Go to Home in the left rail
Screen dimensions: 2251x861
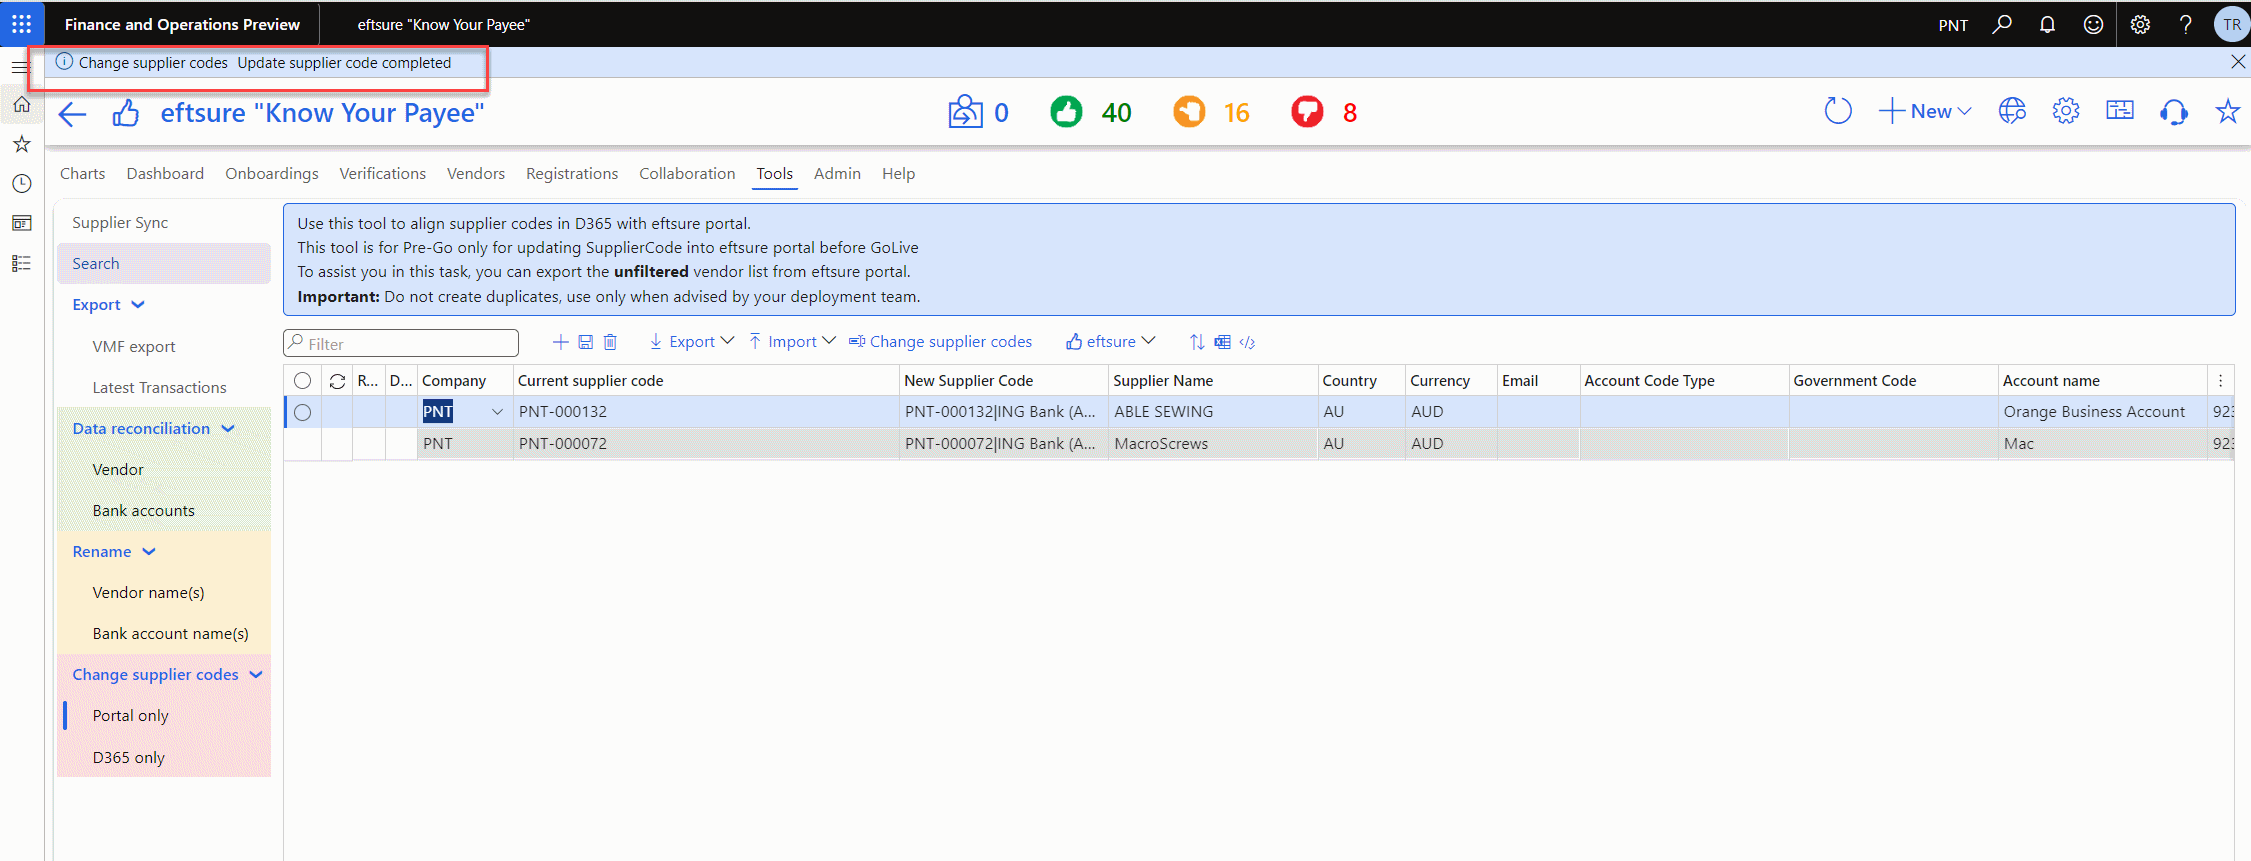click(21, 104)
